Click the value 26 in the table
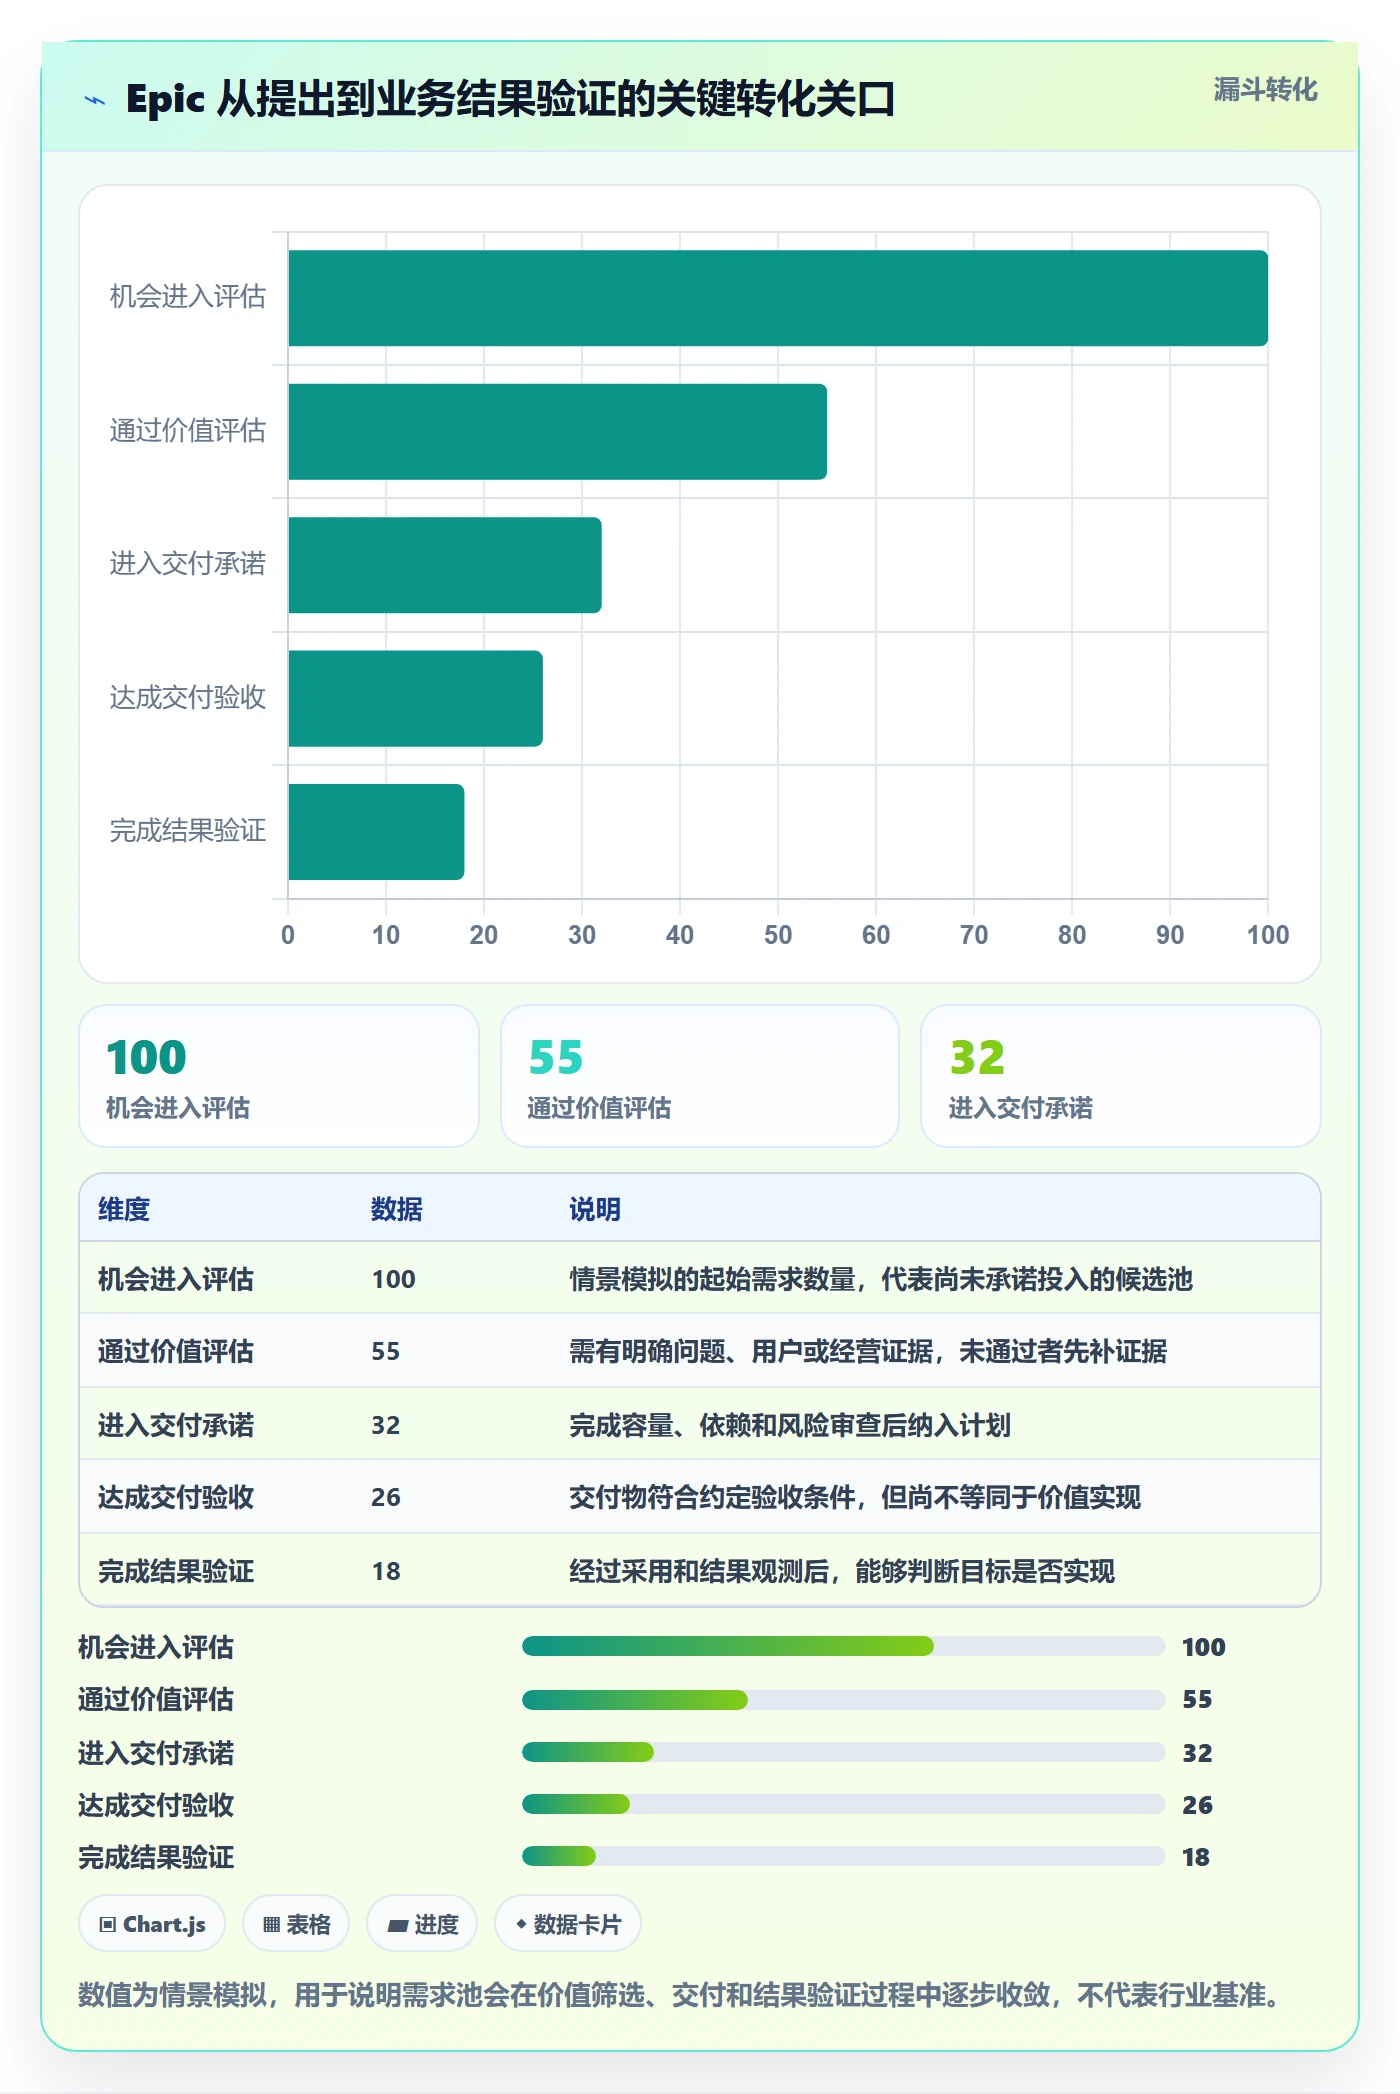This screenshot has width=1400, height=2094. pos(386,1497)
